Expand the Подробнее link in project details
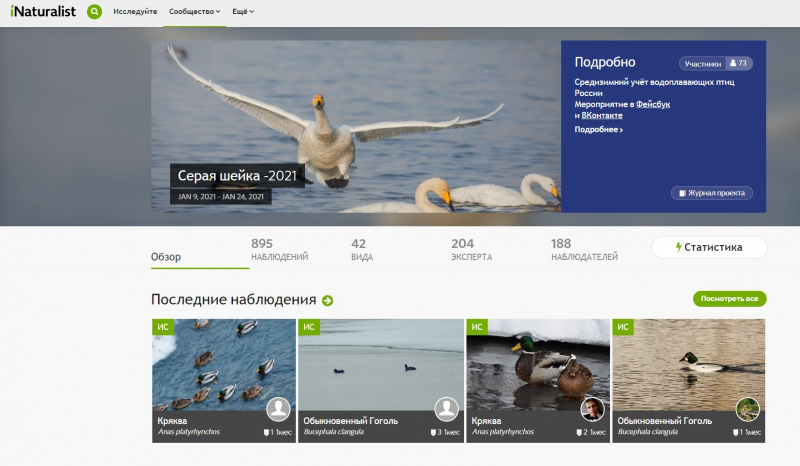Image resolution: width=800 pixels, height=466 pixels. point(598,130)
